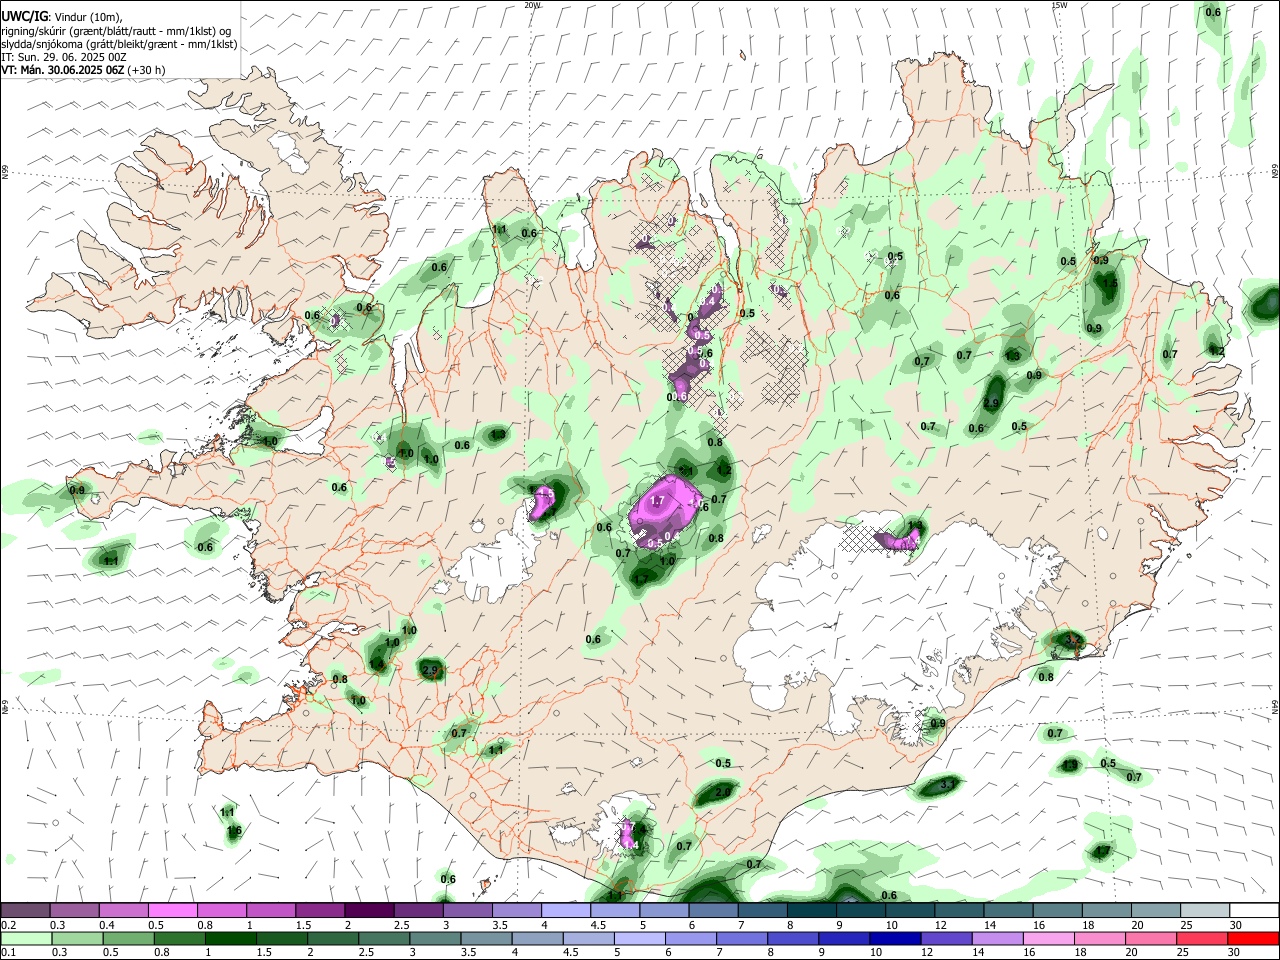Click the '3.7' precipitation value near south coast
The image size is (1280, 960).
948,785
